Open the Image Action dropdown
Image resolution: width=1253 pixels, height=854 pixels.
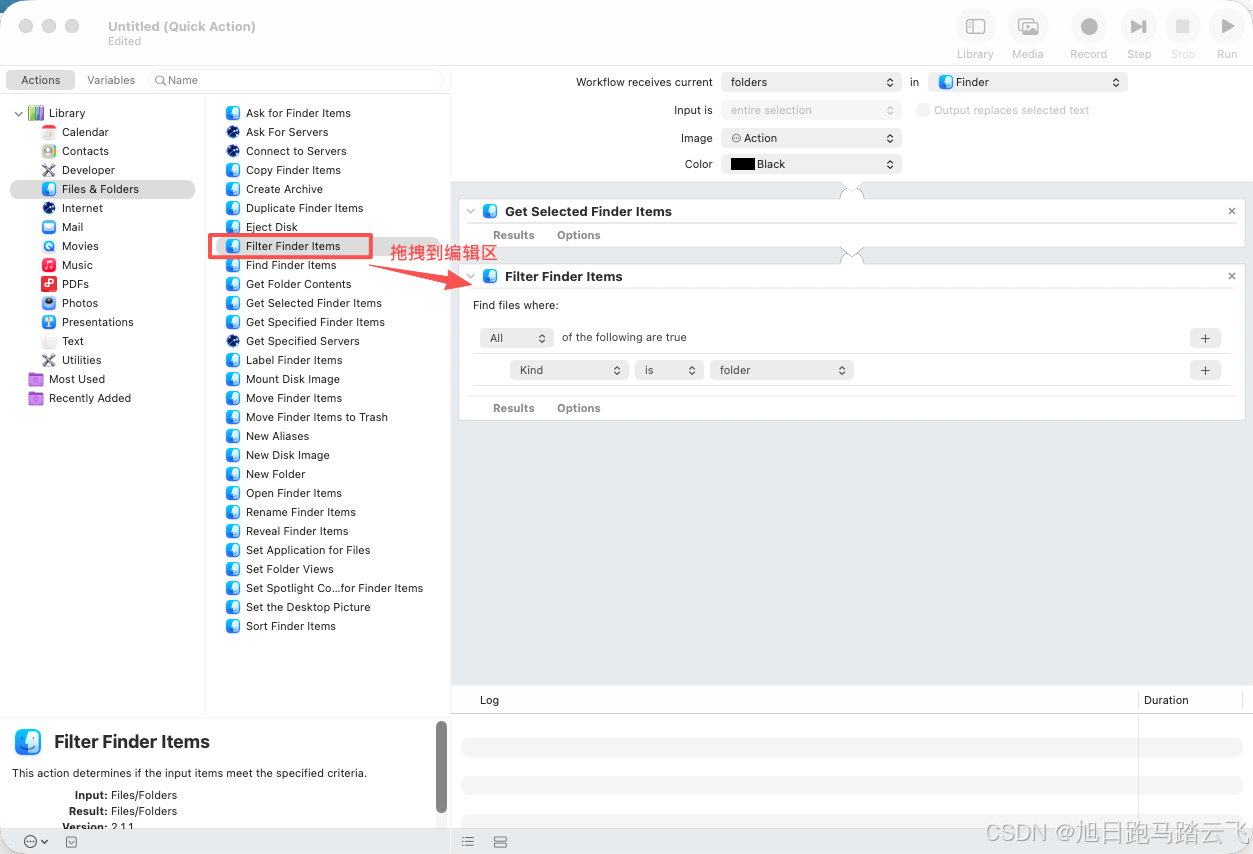coord(811,138)
